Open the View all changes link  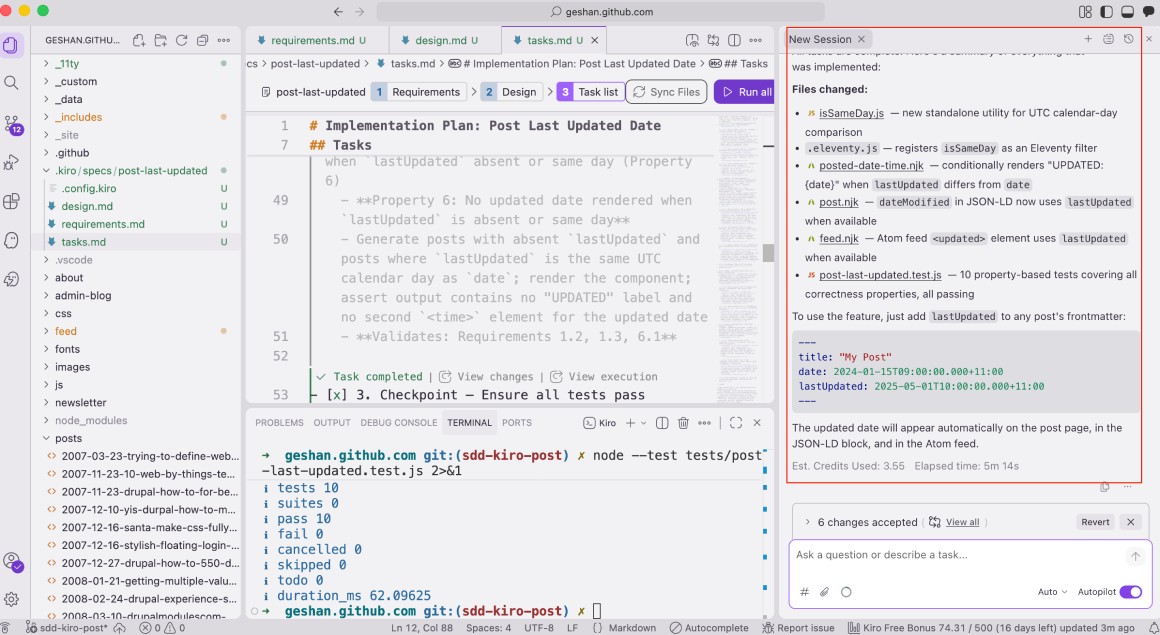pos(962,522)
